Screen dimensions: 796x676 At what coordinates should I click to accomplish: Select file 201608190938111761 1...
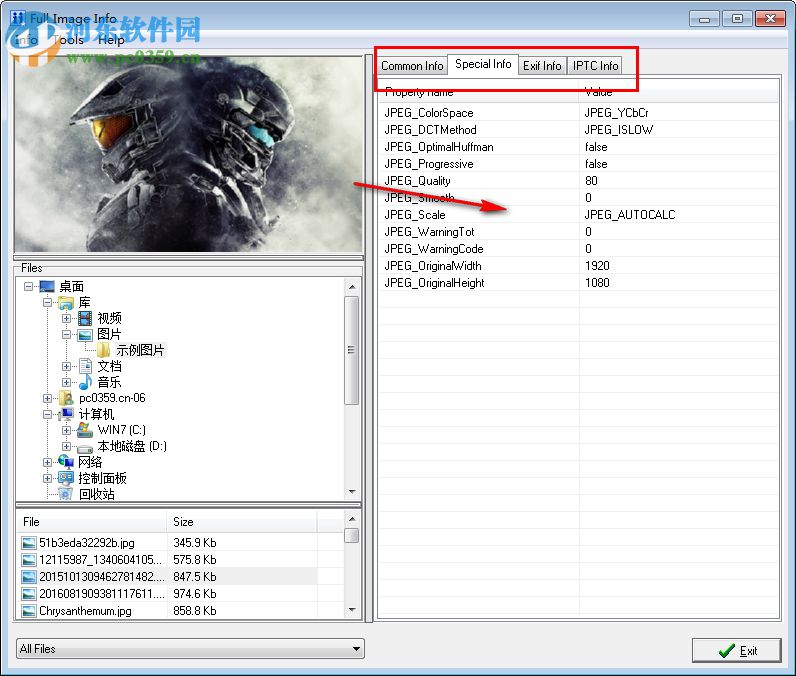102,594
